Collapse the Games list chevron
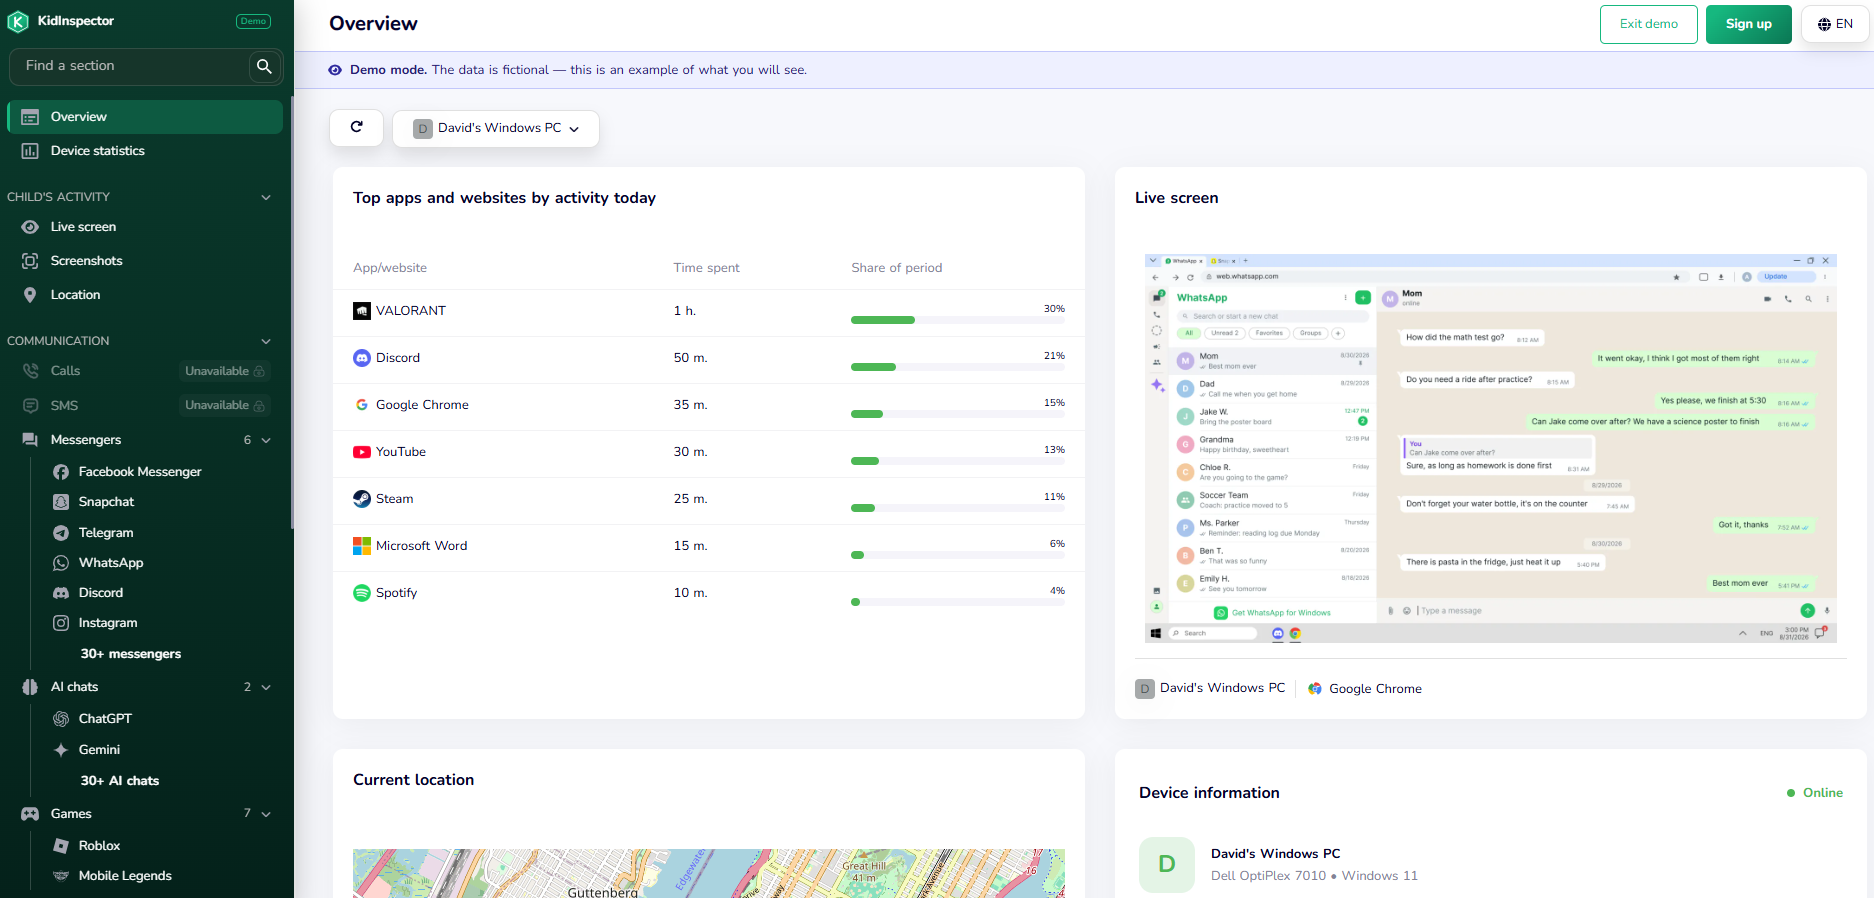Viewport: 1874px width, 898px height. click(x=266, y=814)
